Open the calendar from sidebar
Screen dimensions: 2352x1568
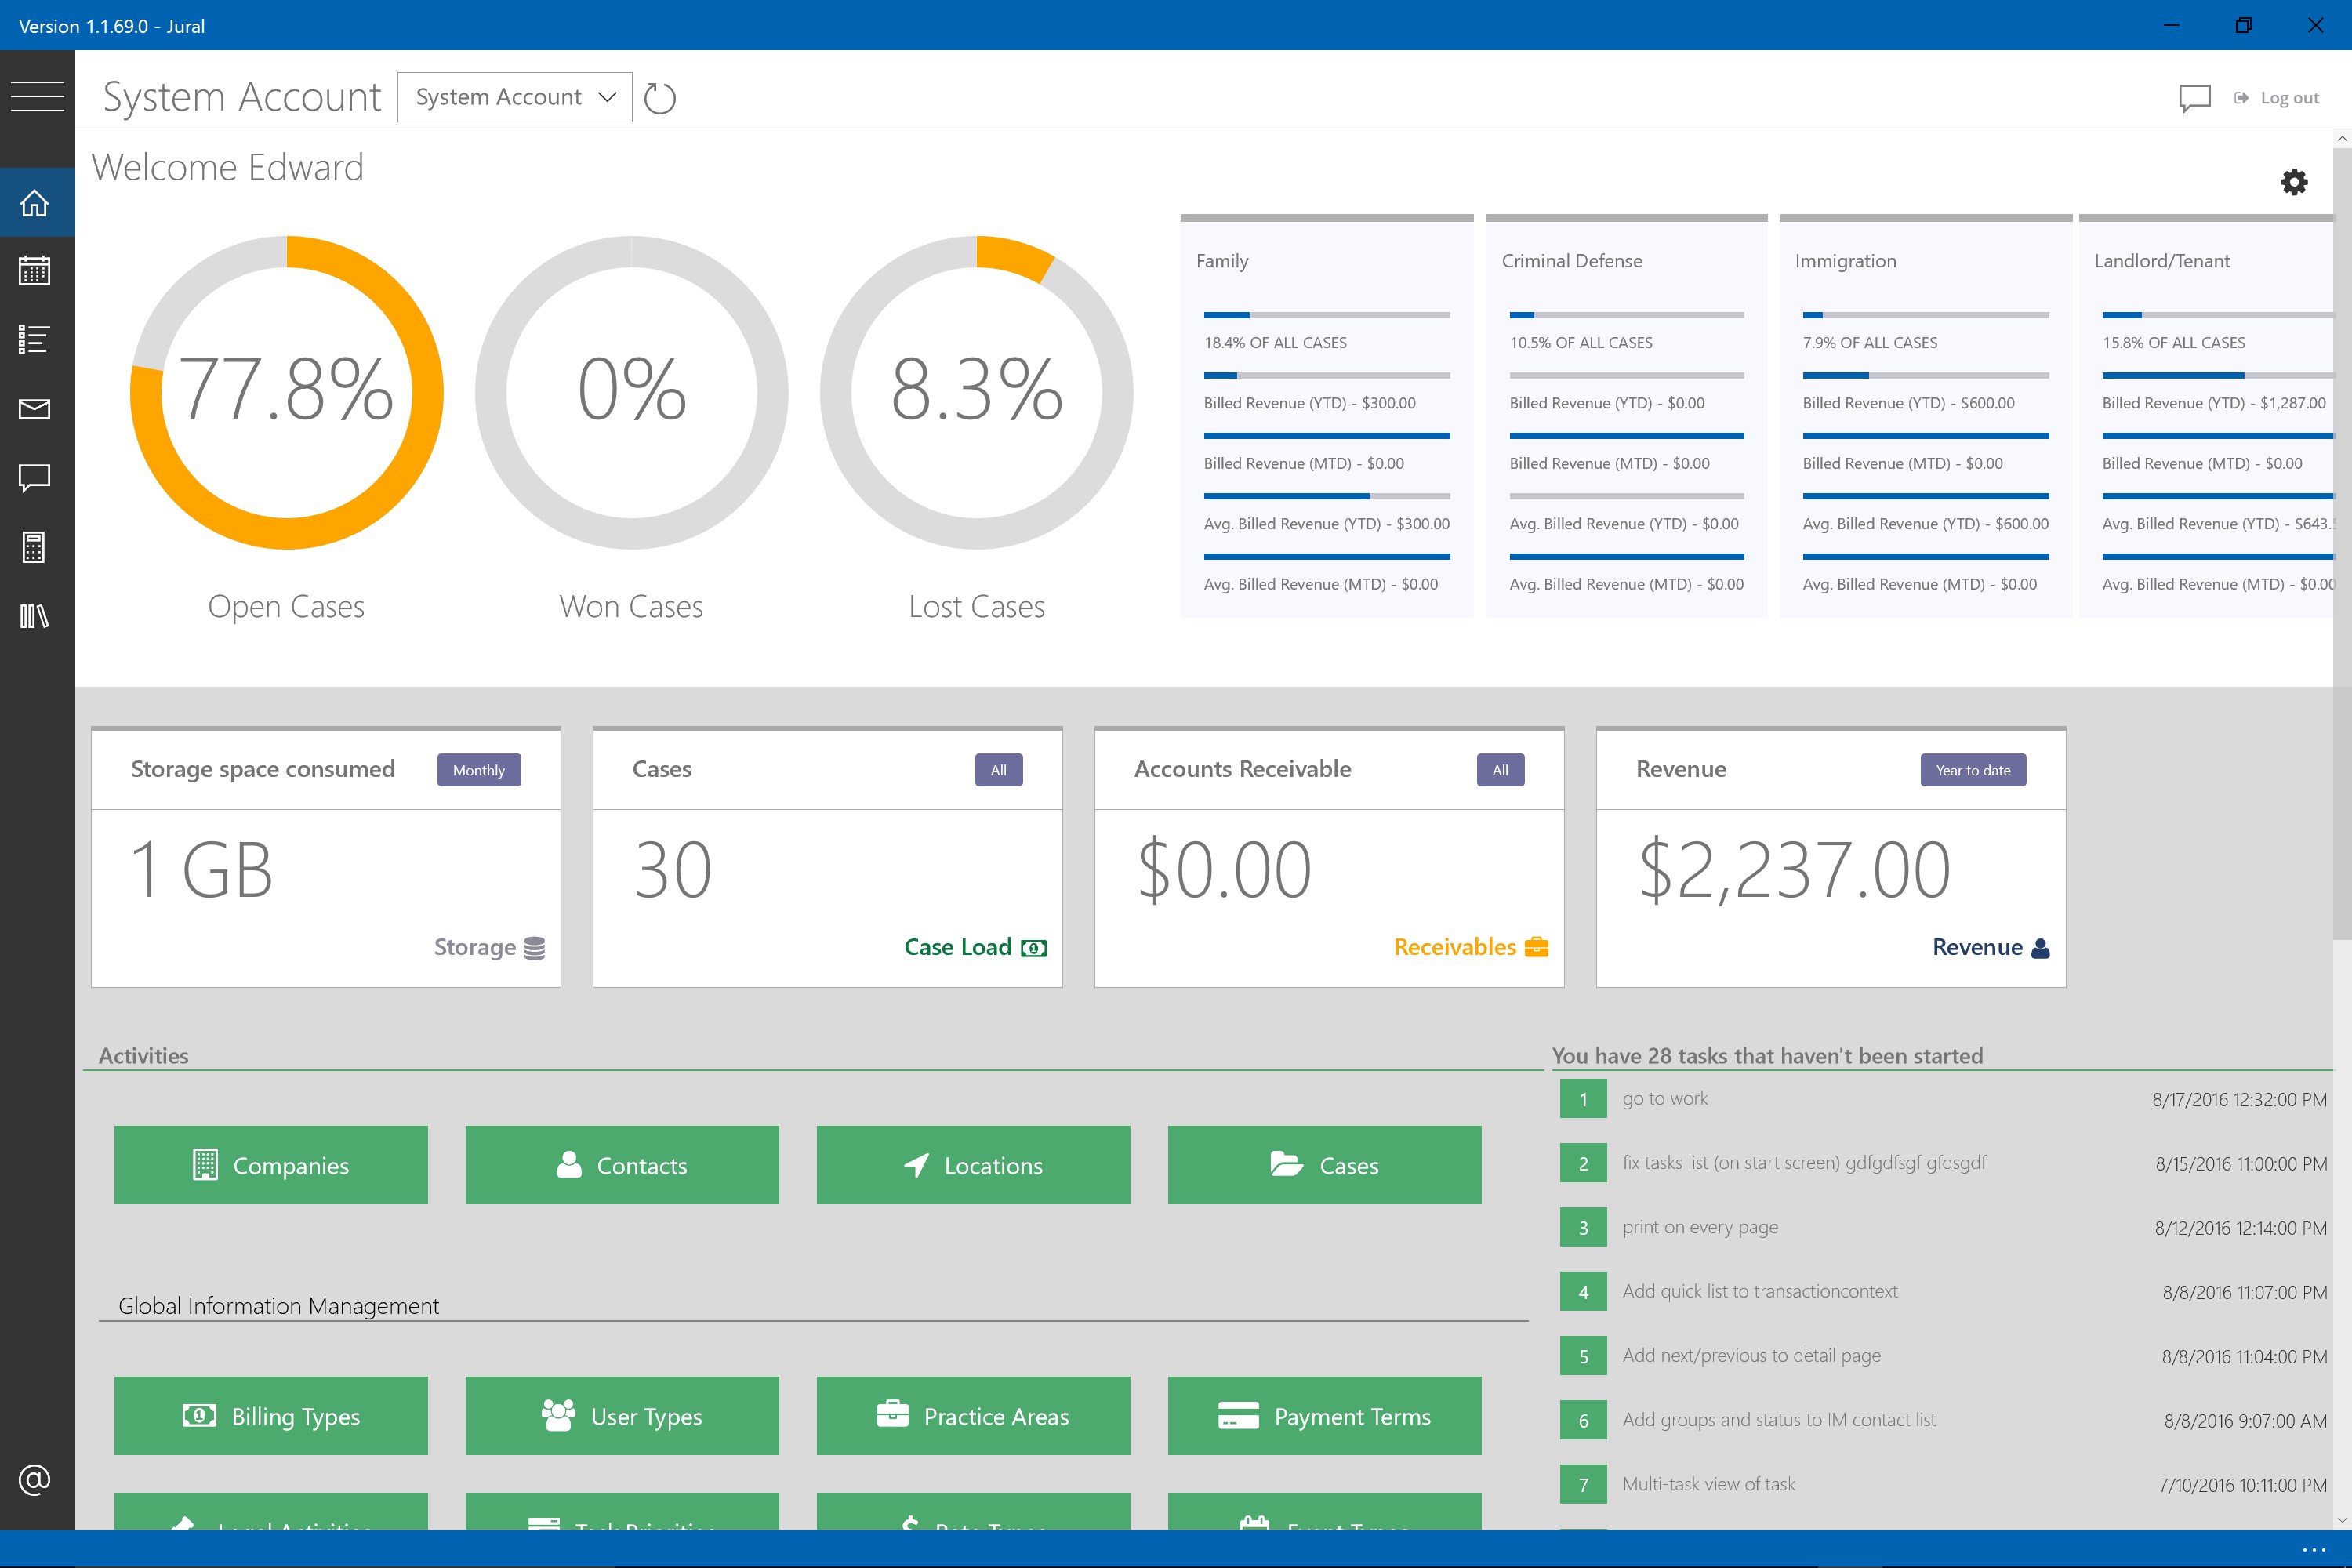[x=35, y=271]
